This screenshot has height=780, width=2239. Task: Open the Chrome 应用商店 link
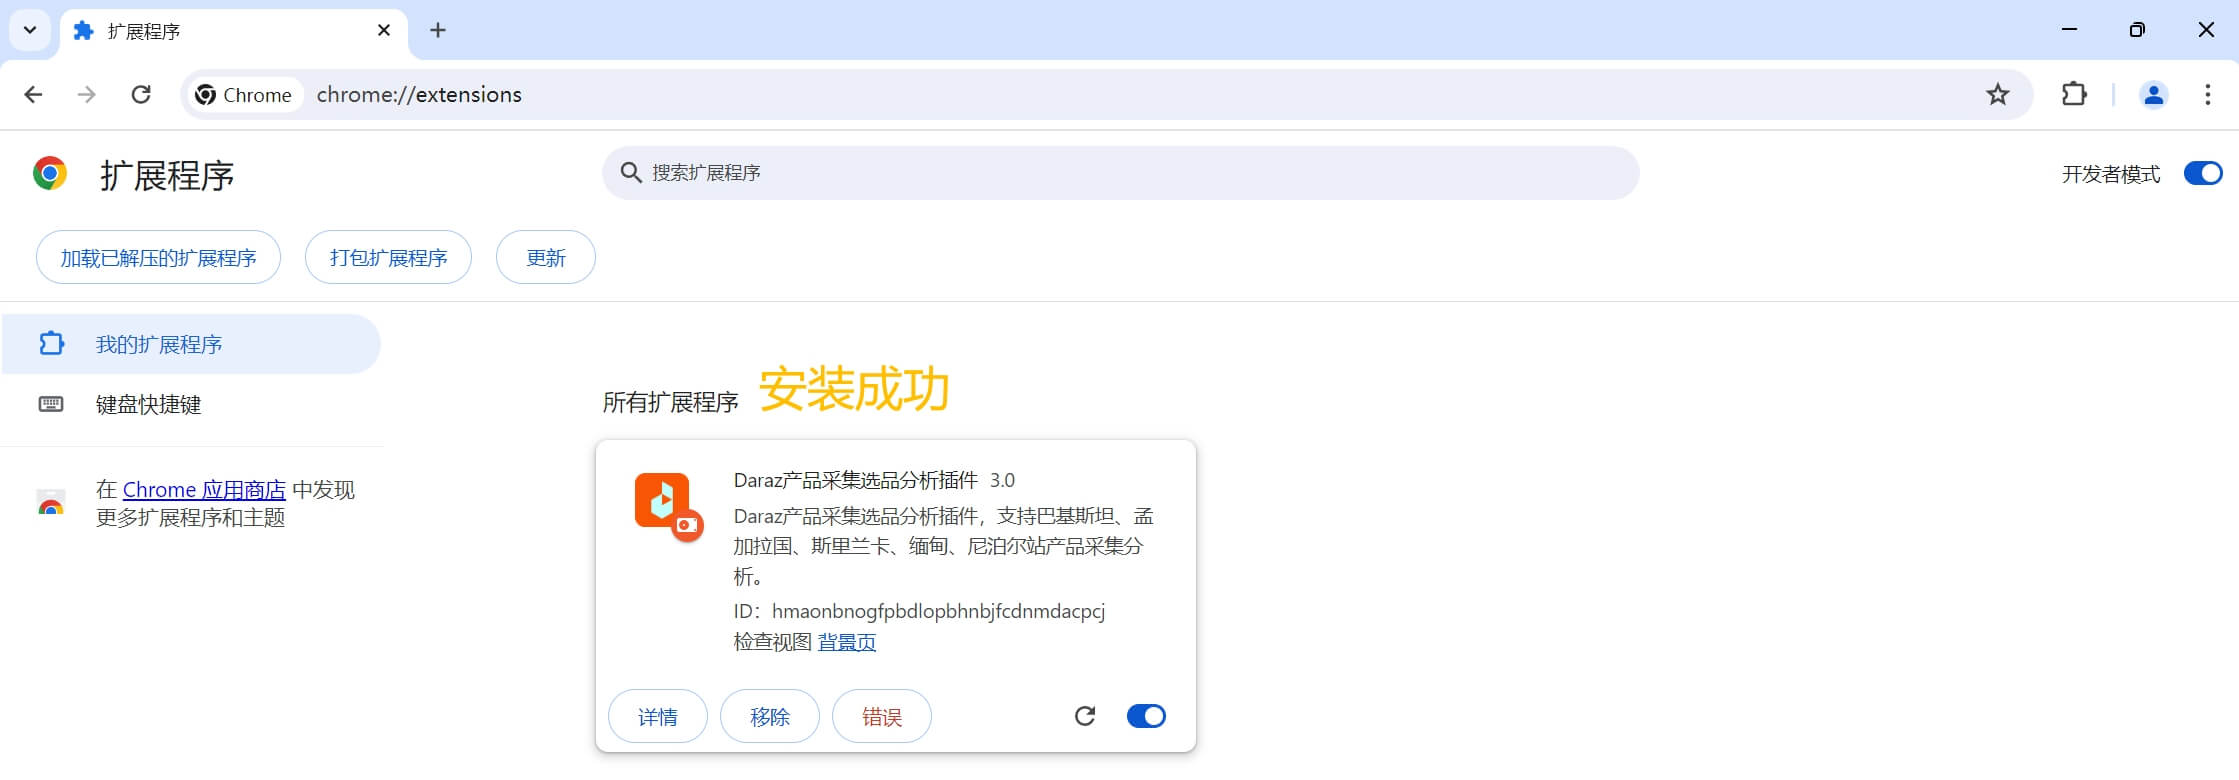204,490
